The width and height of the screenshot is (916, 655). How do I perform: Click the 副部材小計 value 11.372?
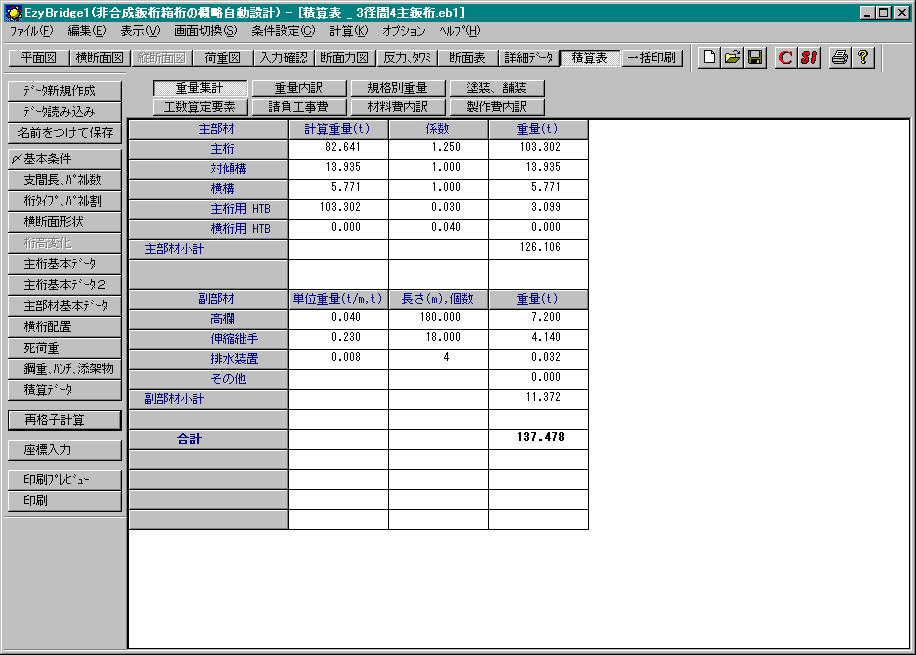coord(543,397)
